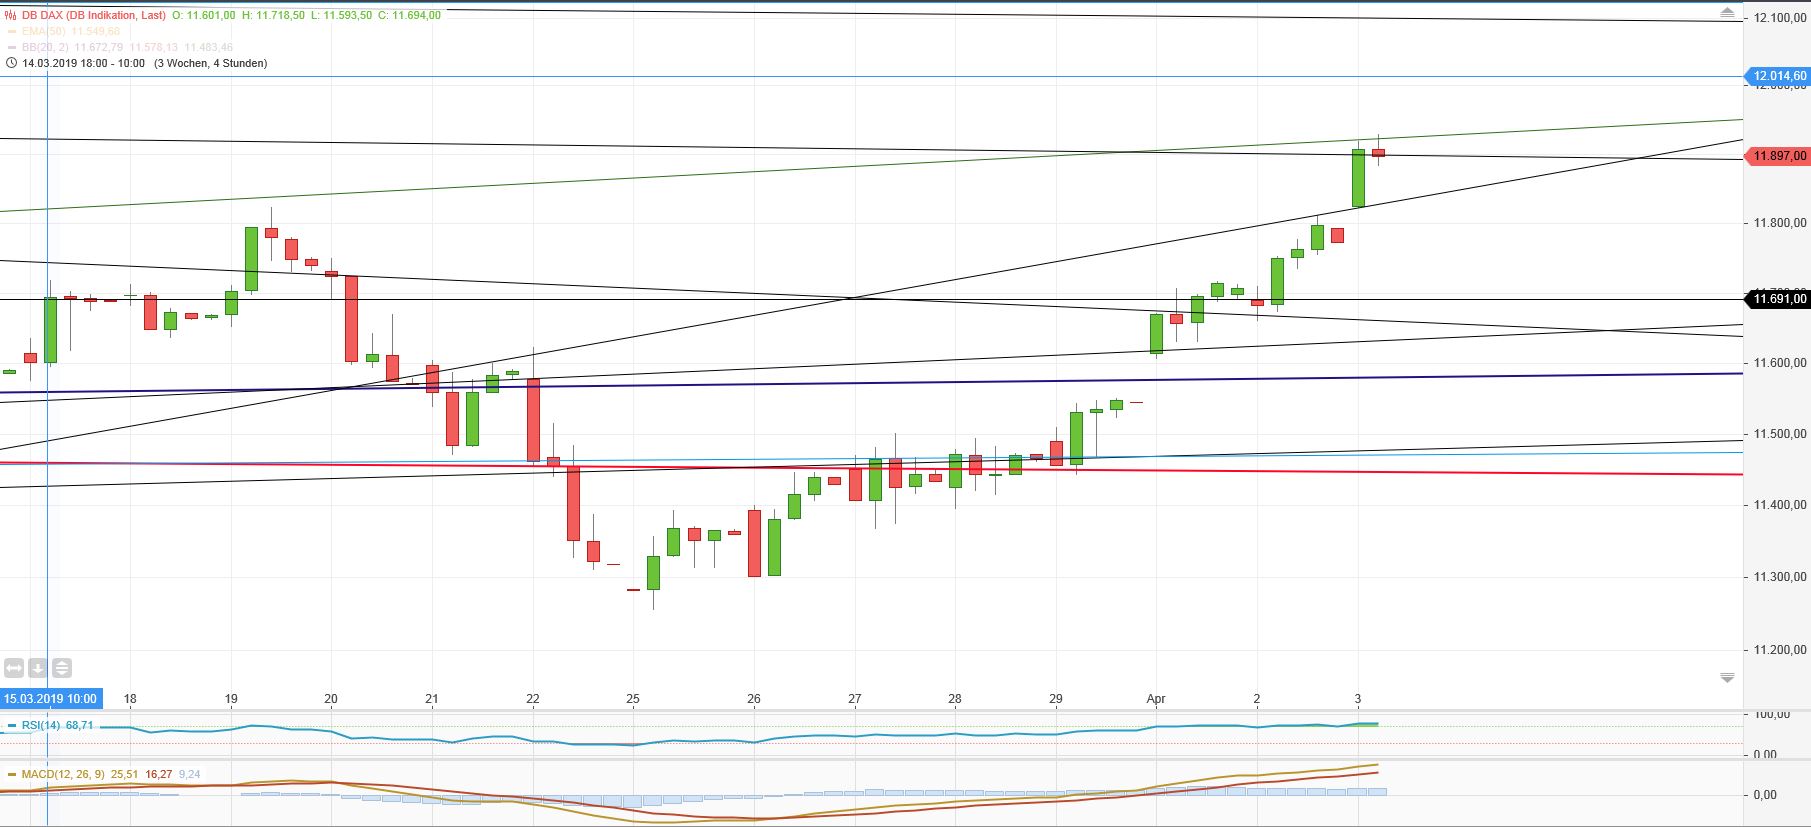Click the 11.500,00 price axis tick
The image size is (1811, 827).
(x=1780, y=434)
